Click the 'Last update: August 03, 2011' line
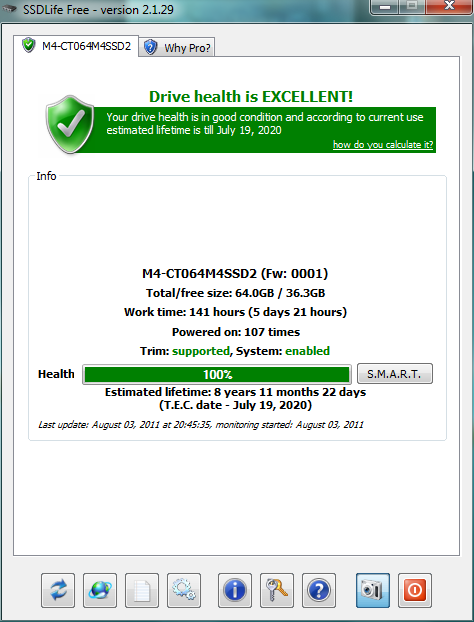This screenshot has width=474, height=622. [x=201, y=425]
